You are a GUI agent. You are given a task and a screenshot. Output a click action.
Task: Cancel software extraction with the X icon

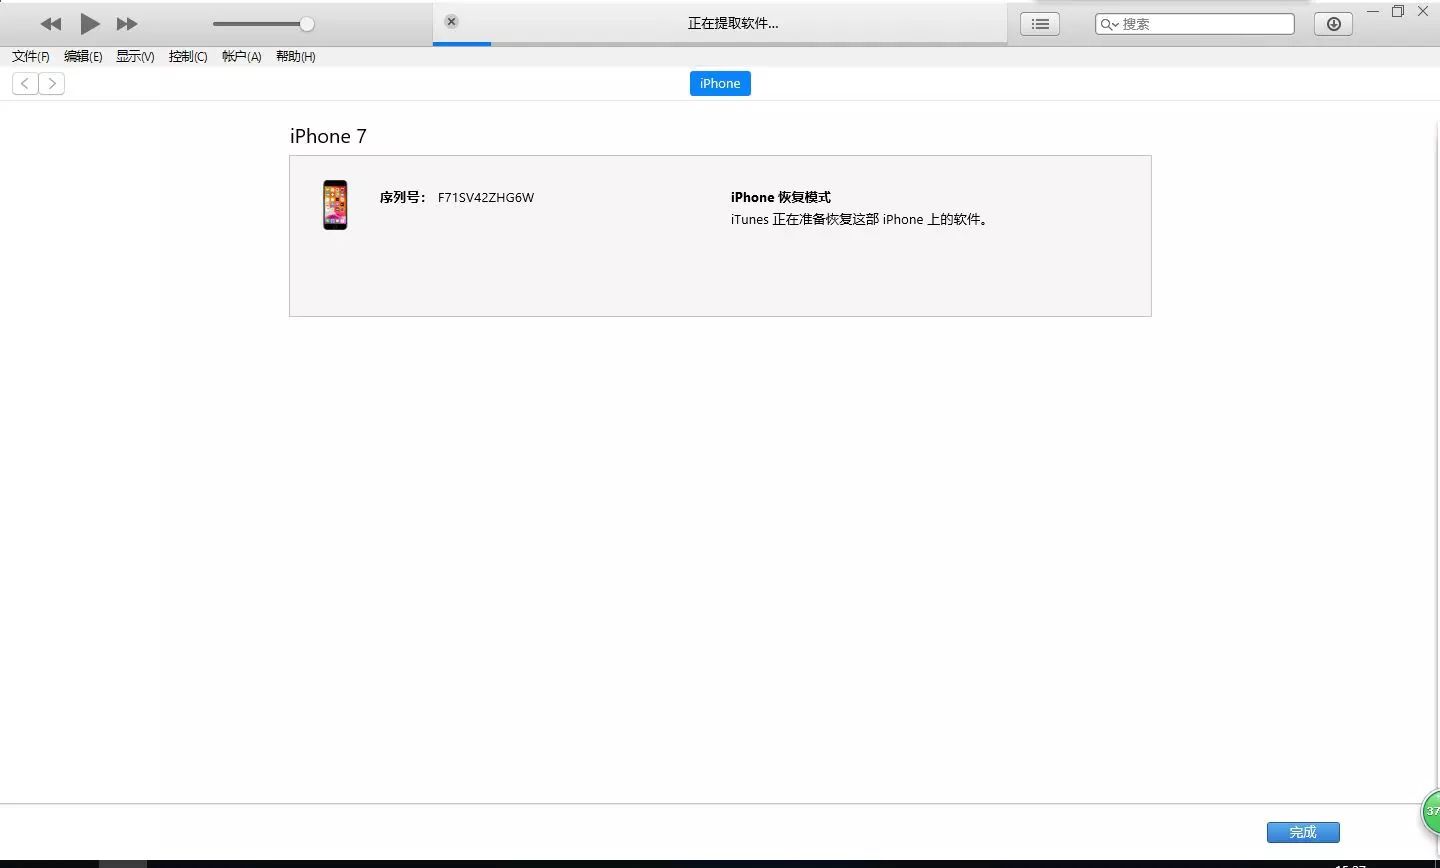tap(452, 21)
